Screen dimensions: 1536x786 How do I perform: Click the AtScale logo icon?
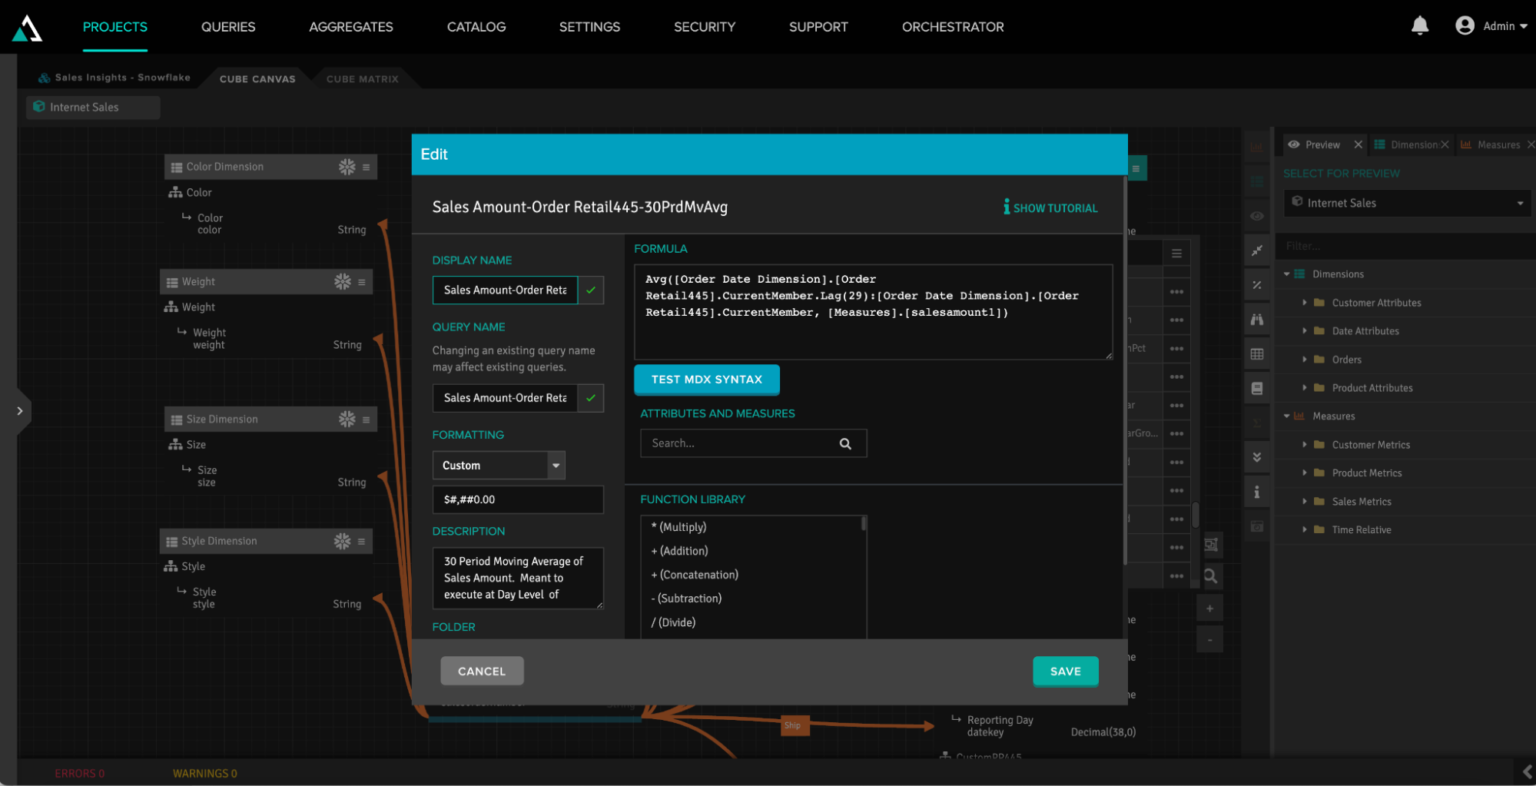click(27, 29)
